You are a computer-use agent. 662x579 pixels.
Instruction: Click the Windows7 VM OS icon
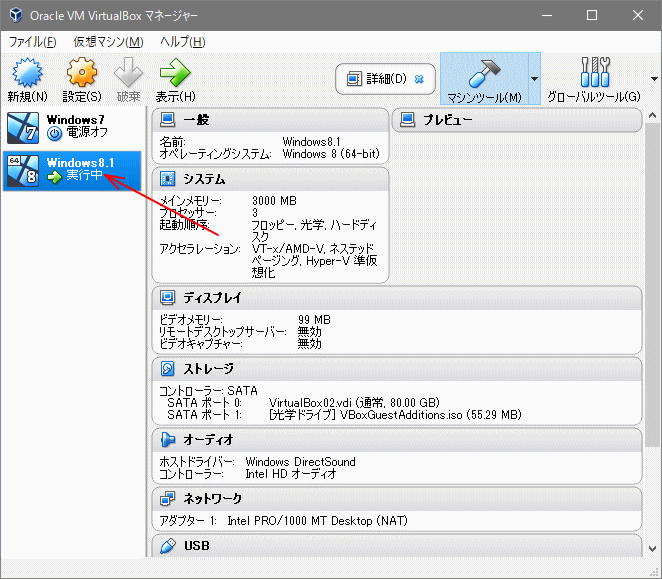pyautogui.click(x=23, y=128)
